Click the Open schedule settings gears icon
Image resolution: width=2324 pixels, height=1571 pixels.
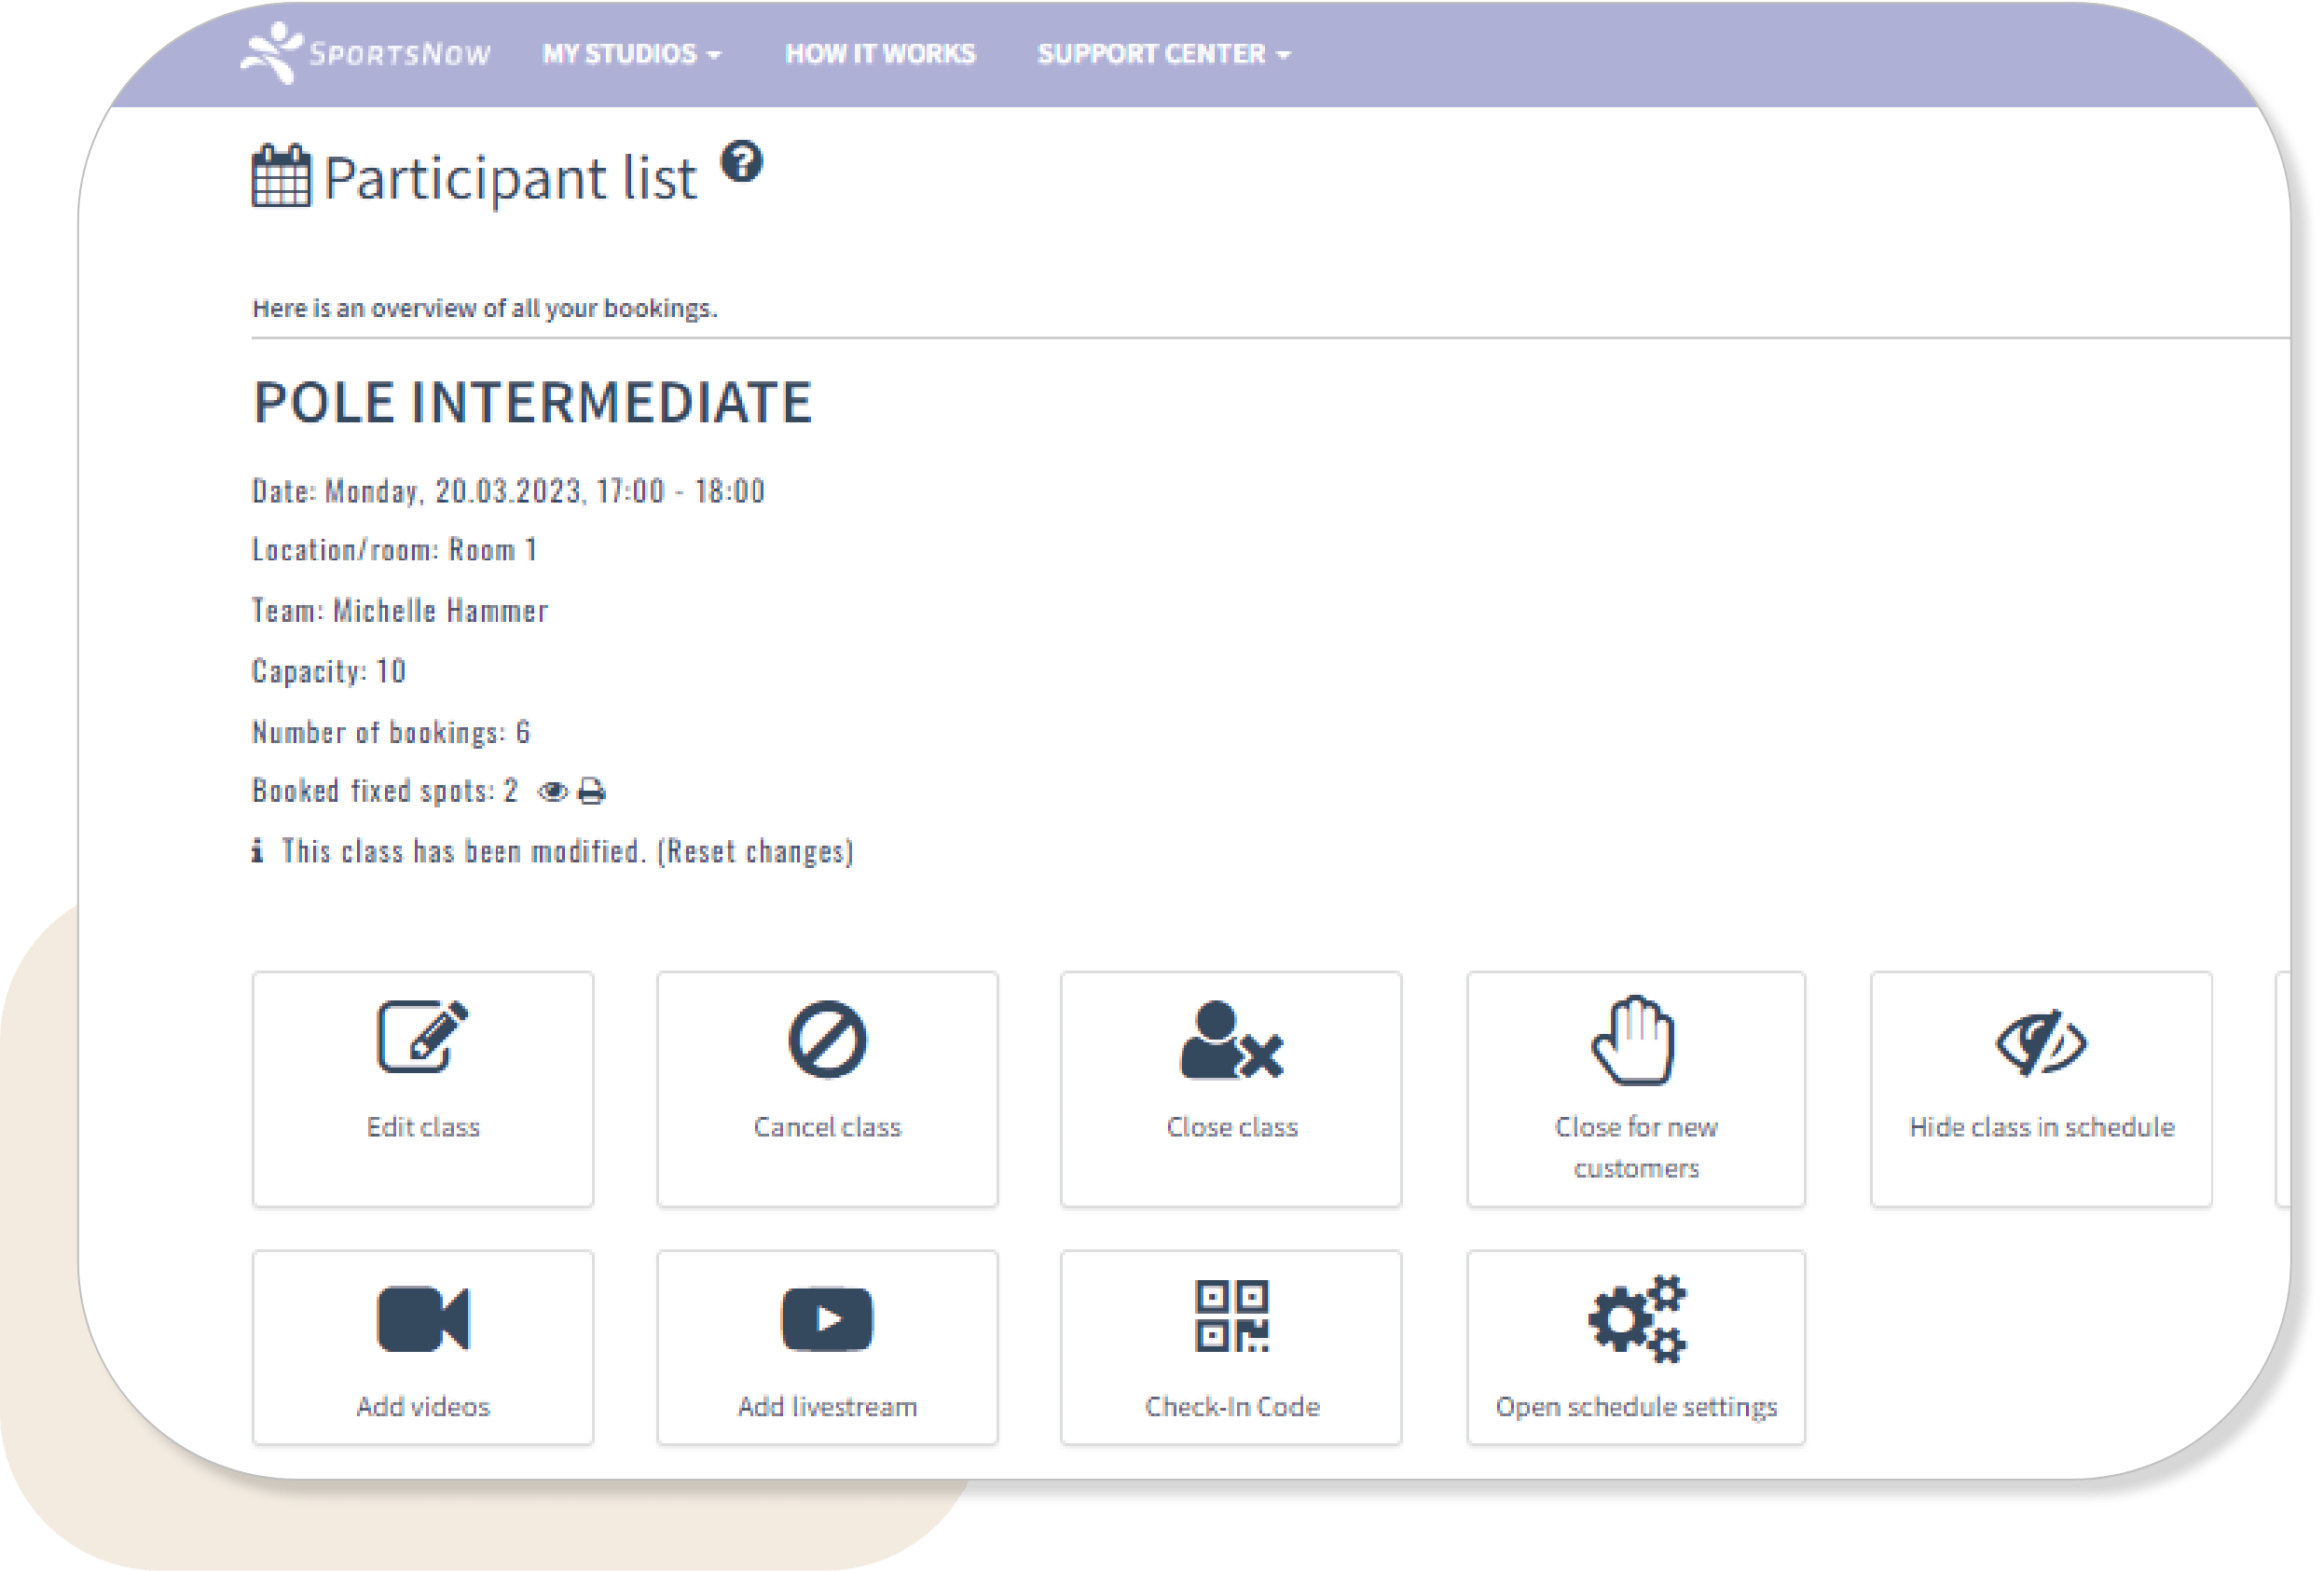click(1636, 1319)
